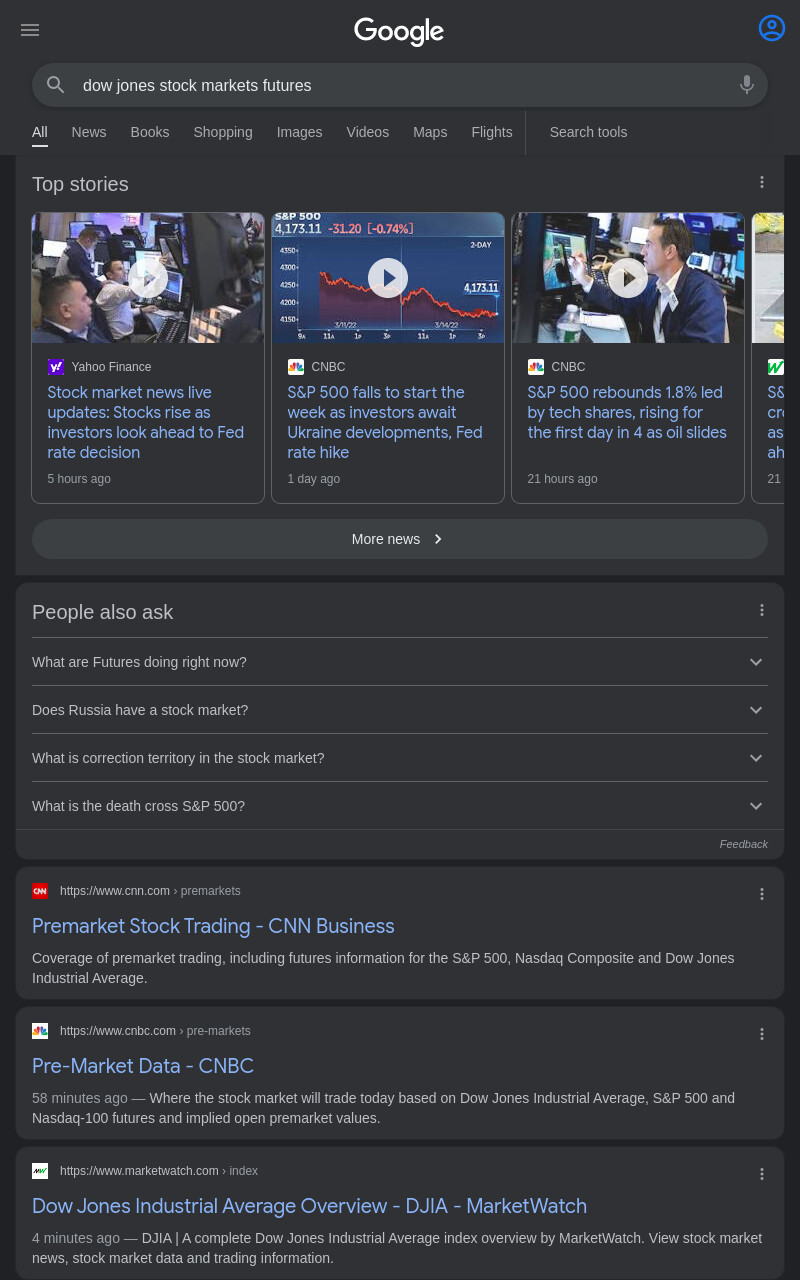
Task: Switch to the Books tab
Action: click(150, 132)
